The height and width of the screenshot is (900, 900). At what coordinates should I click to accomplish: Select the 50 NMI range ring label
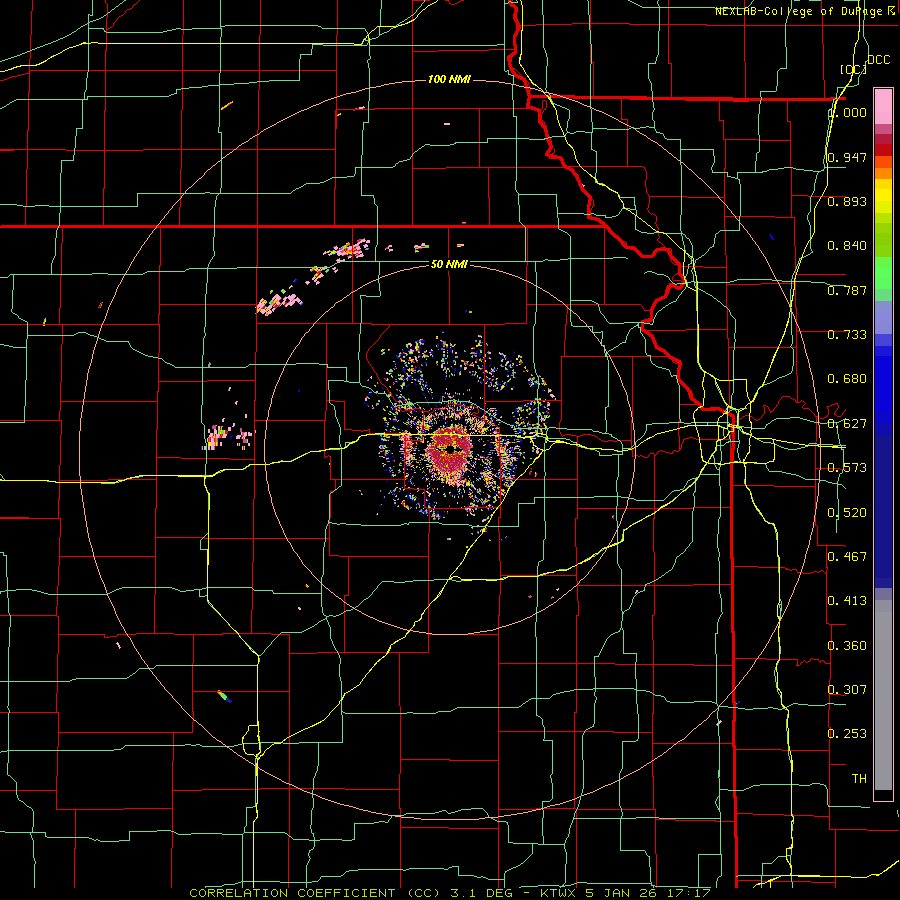tap(449, 264)
